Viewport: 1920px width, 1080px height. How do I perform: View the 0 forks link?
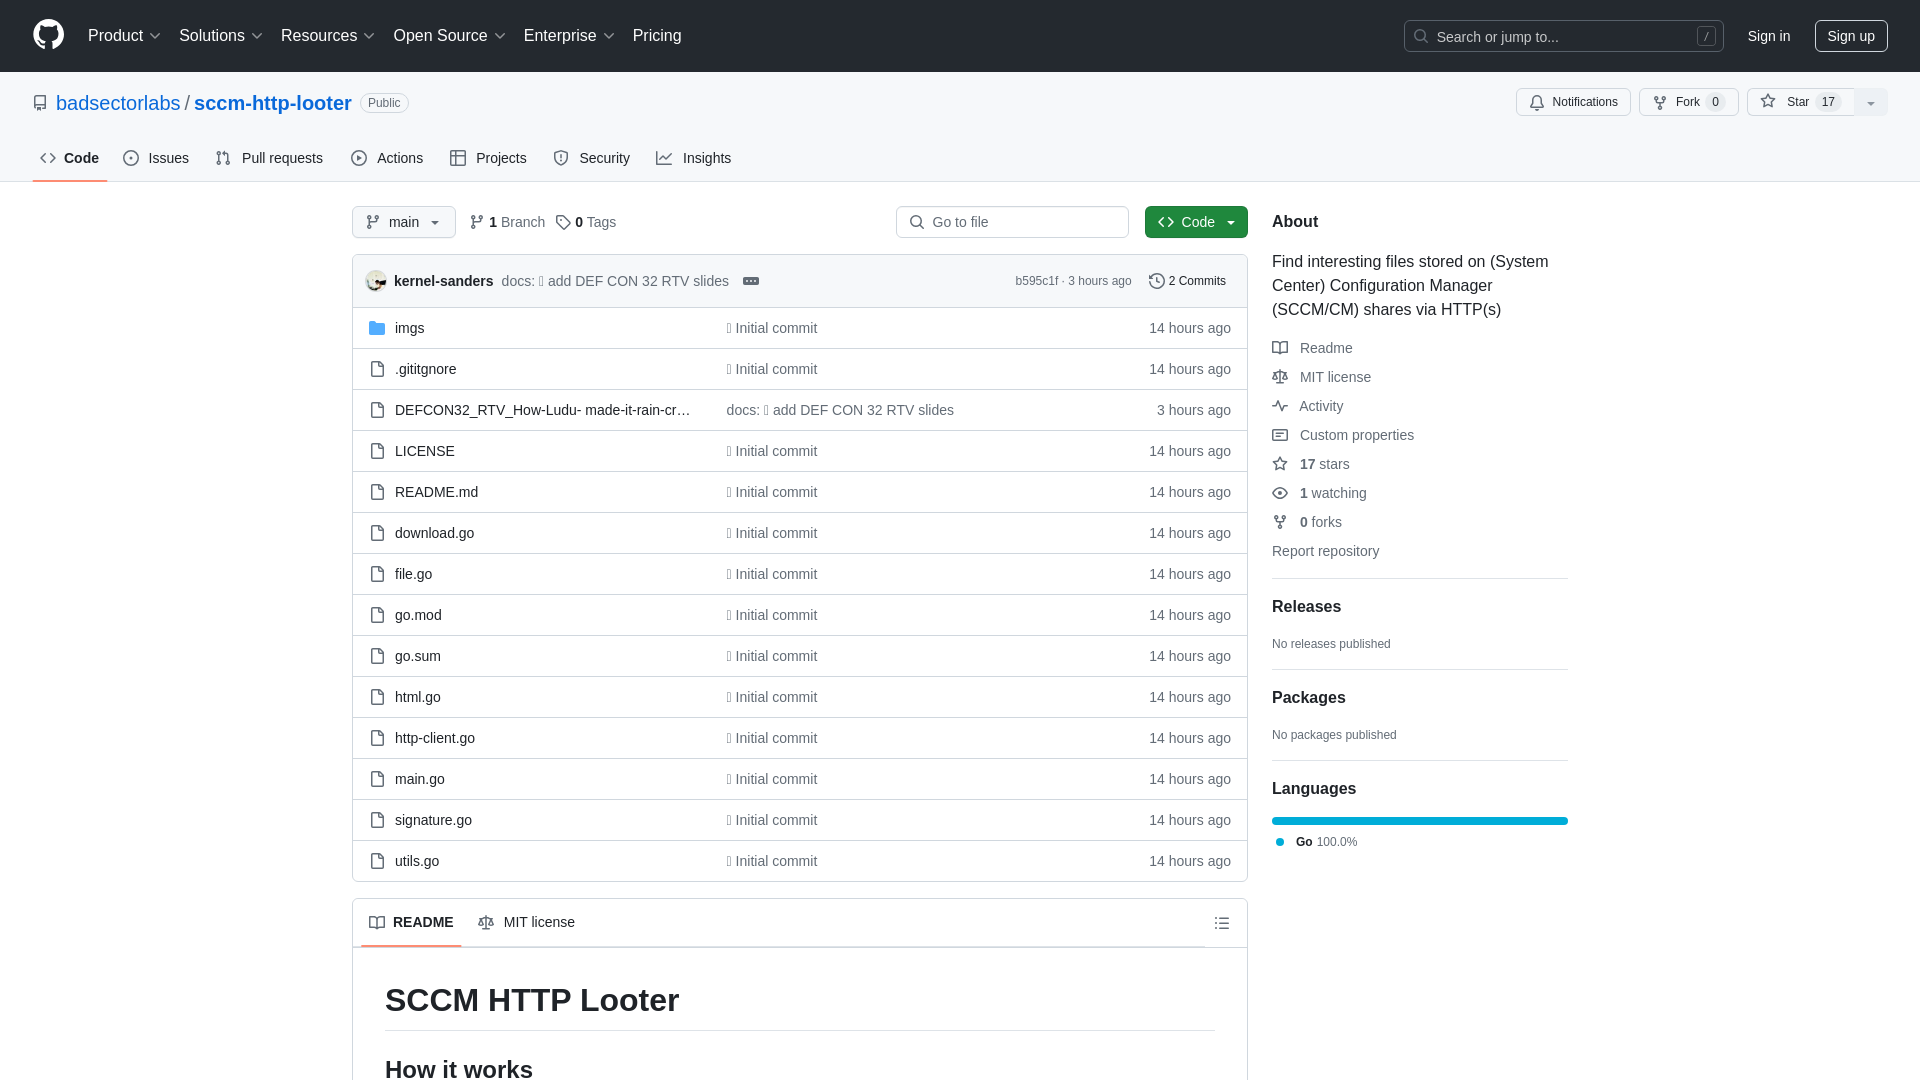pos(1307,522)
